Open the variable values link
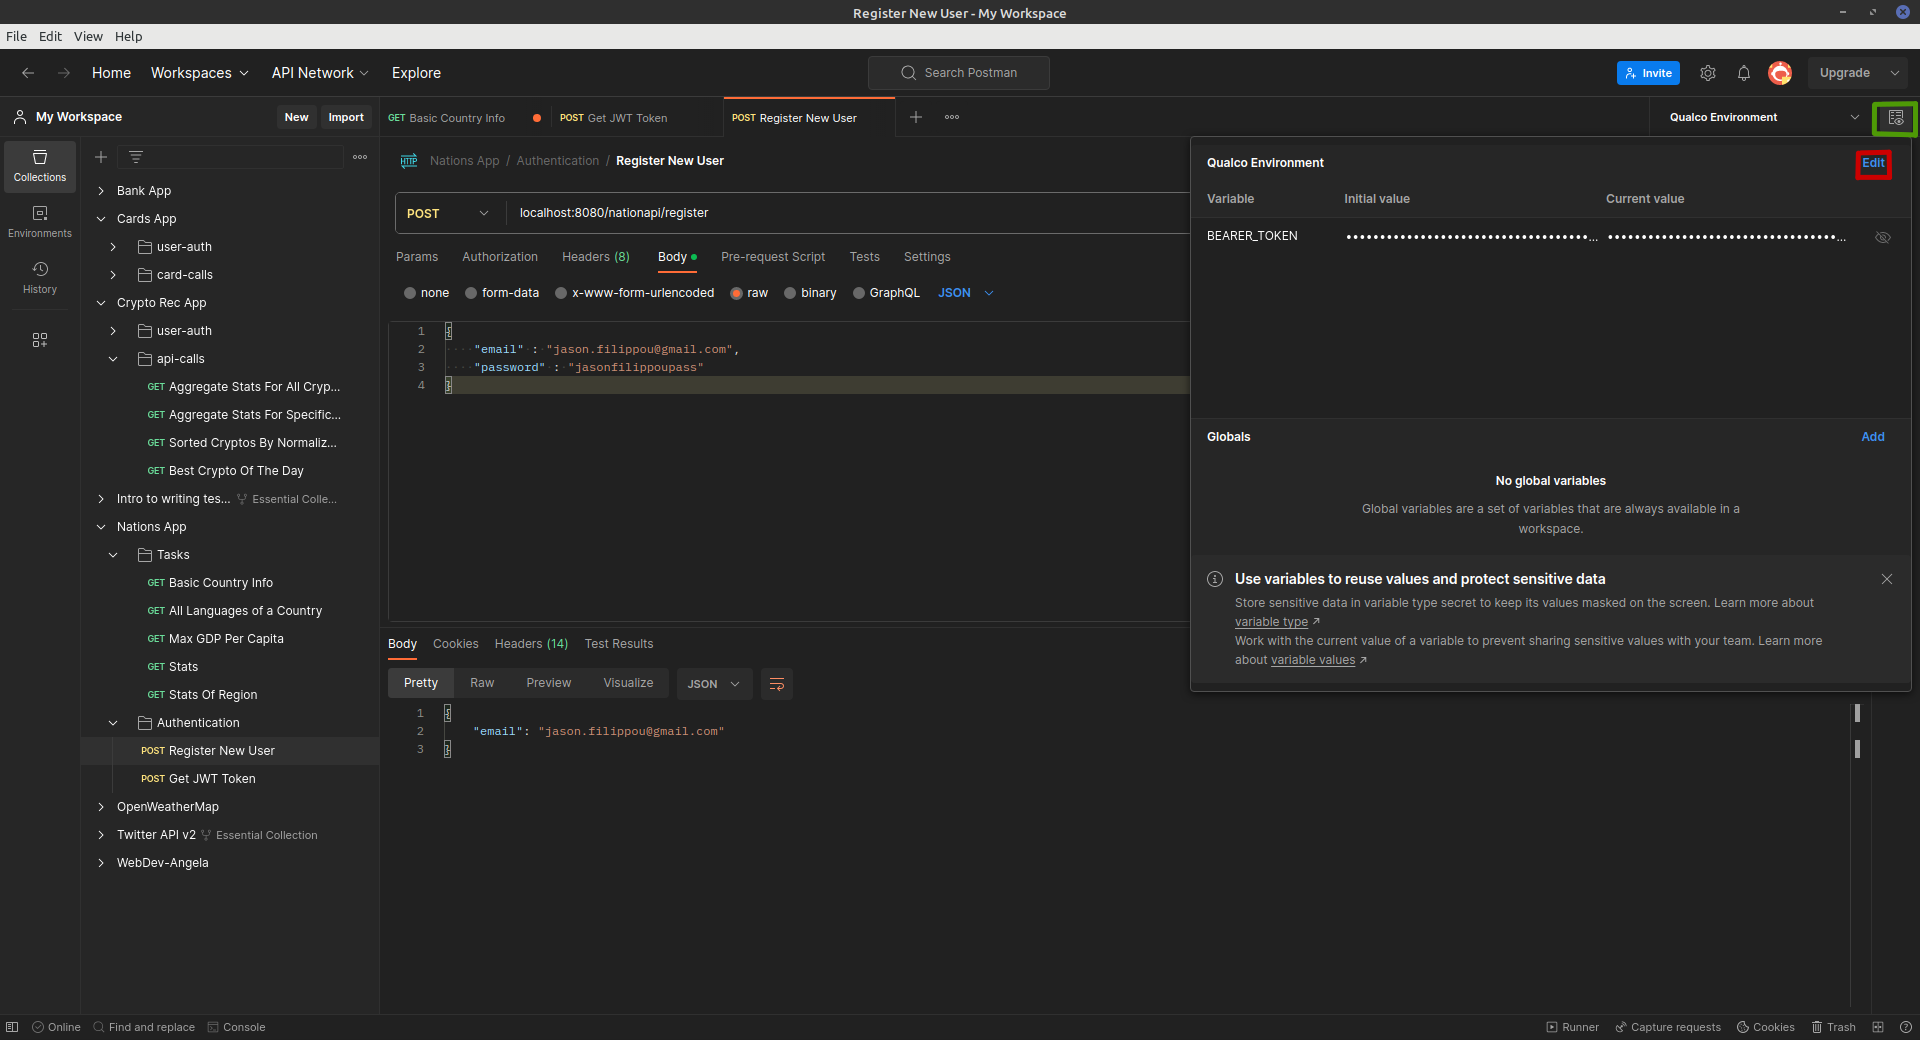 1313,660
